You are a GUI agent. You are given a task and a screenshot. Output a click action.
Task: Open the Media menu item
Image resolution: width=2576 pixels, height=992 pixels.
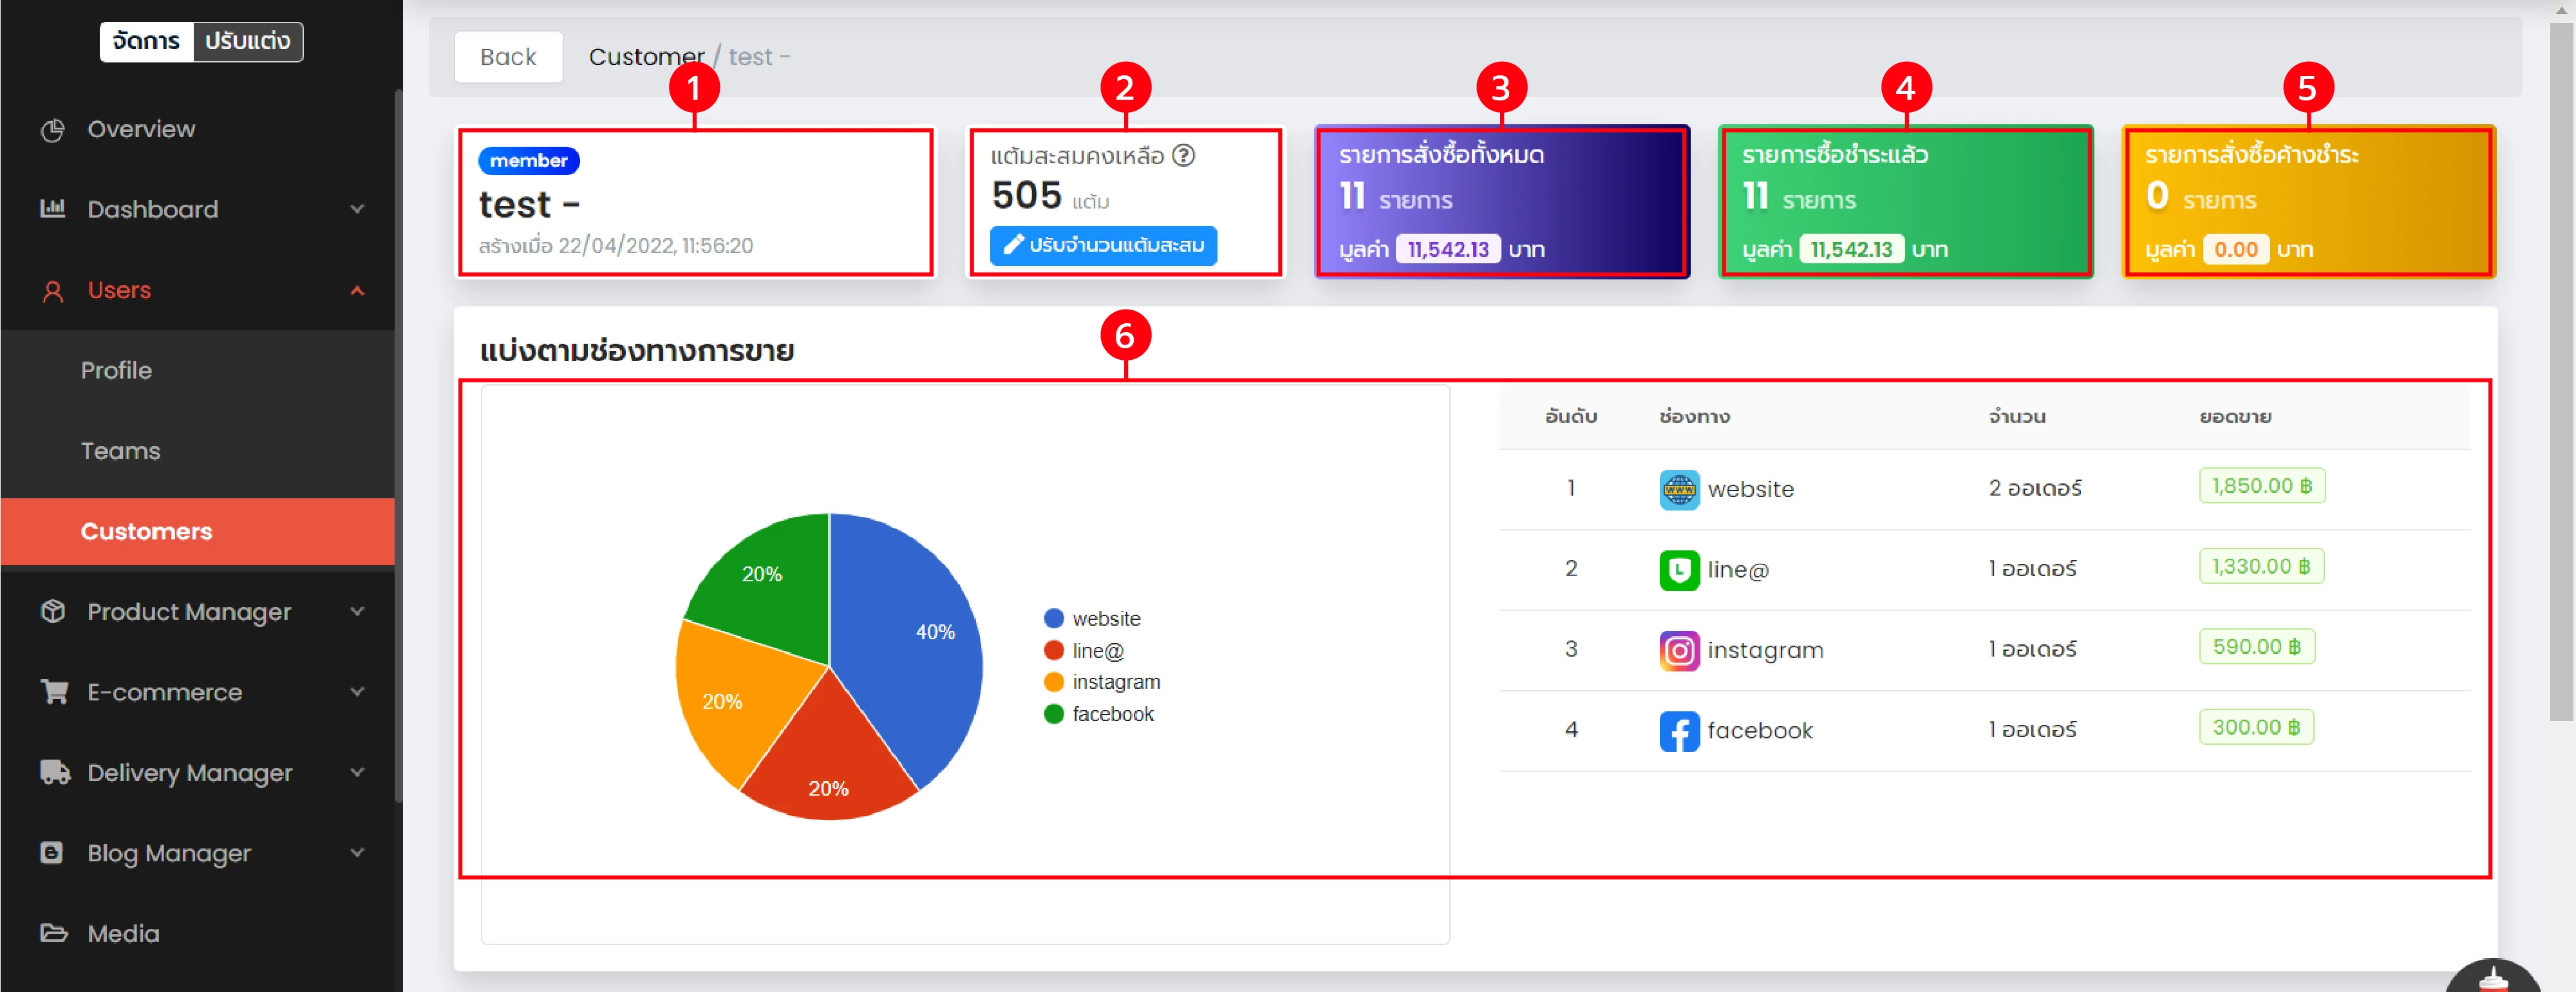pyautogui.click(x=198, y=933)
